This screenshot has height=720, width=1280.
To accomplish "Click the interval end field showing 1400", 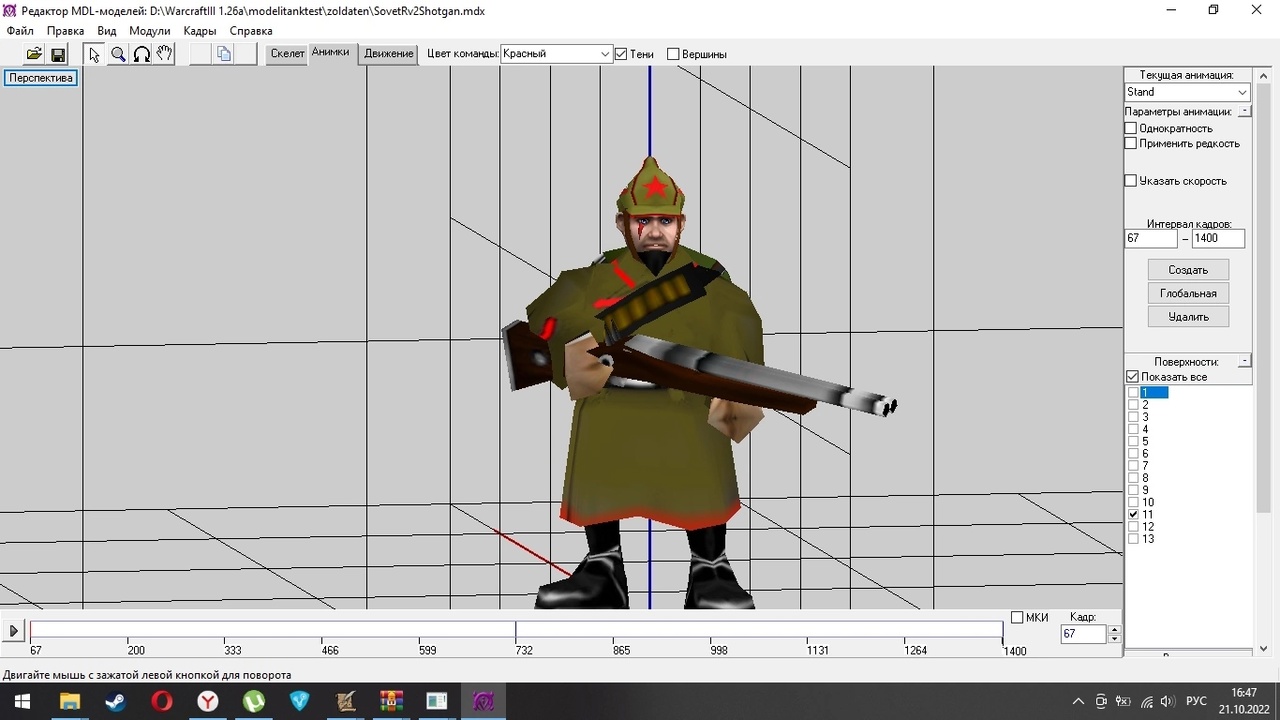I will pos(1218,238).
